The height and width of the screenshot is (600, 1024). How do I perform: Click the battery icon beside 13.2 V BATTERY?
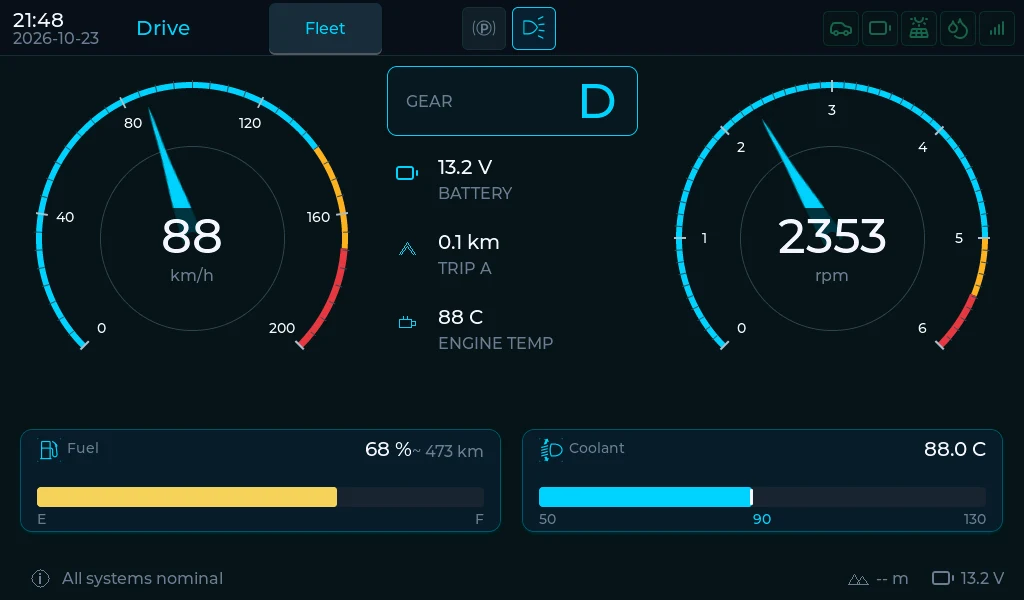[407, 173]
